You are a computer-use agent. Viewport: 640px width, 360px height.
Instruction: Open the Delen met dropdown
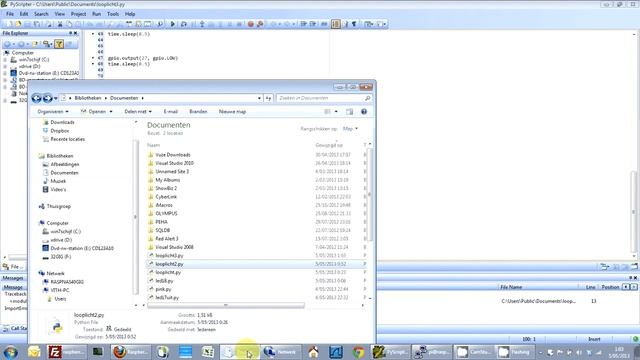(x=138, y=111)
